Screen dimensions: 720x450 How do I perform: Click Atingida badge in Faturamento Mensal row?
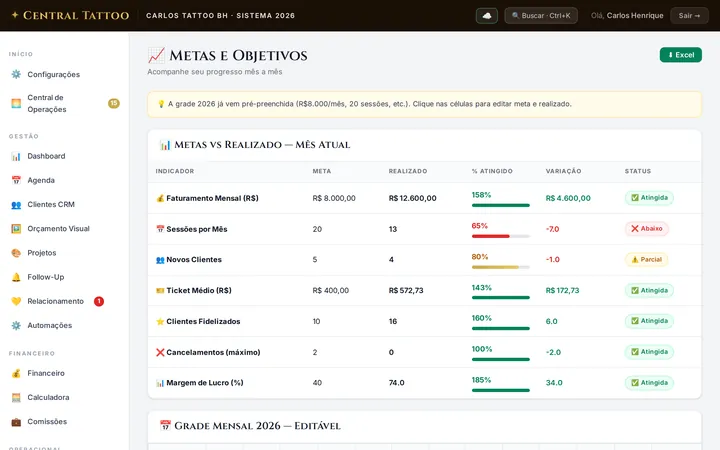pyautogui.click(x=649, y=198)
